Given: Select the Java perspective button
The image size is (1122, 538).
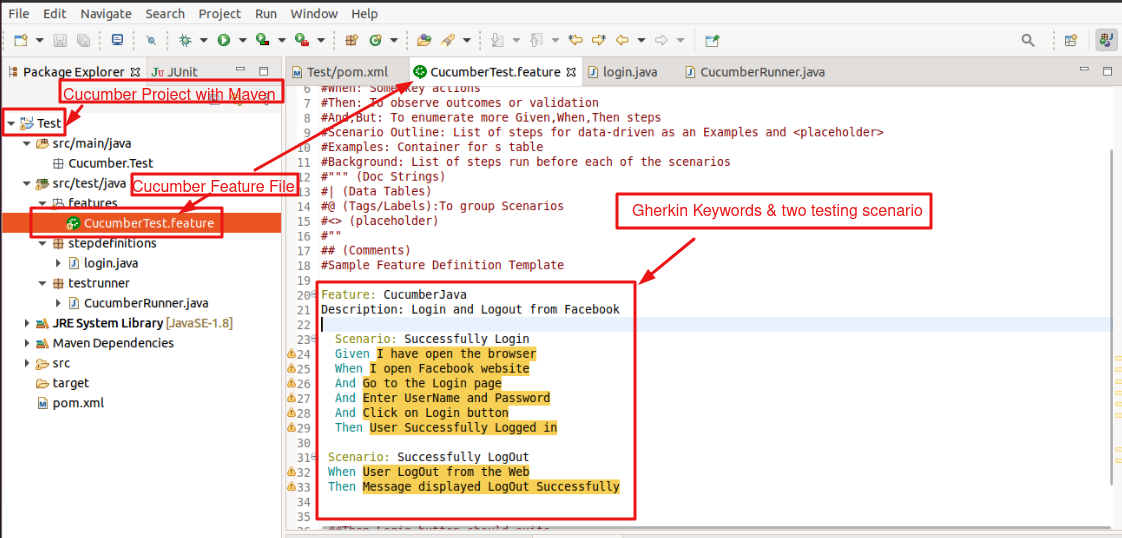Looking at the screenshot, I should point(1104,41).
